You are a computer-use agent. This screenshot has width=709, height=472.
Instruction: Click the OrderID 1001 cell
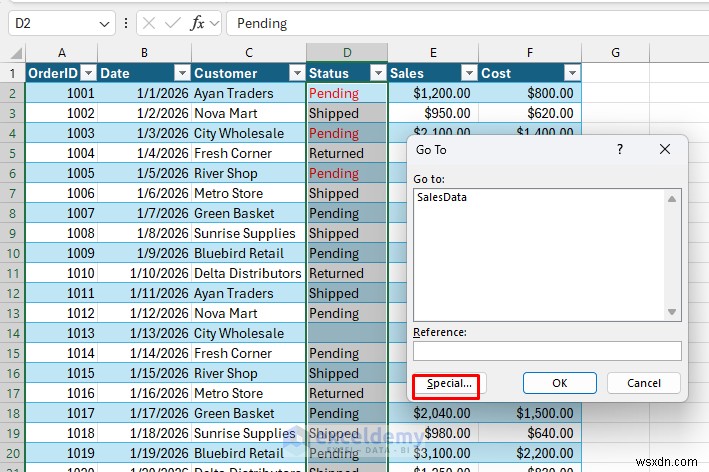[x=62, y=93]
